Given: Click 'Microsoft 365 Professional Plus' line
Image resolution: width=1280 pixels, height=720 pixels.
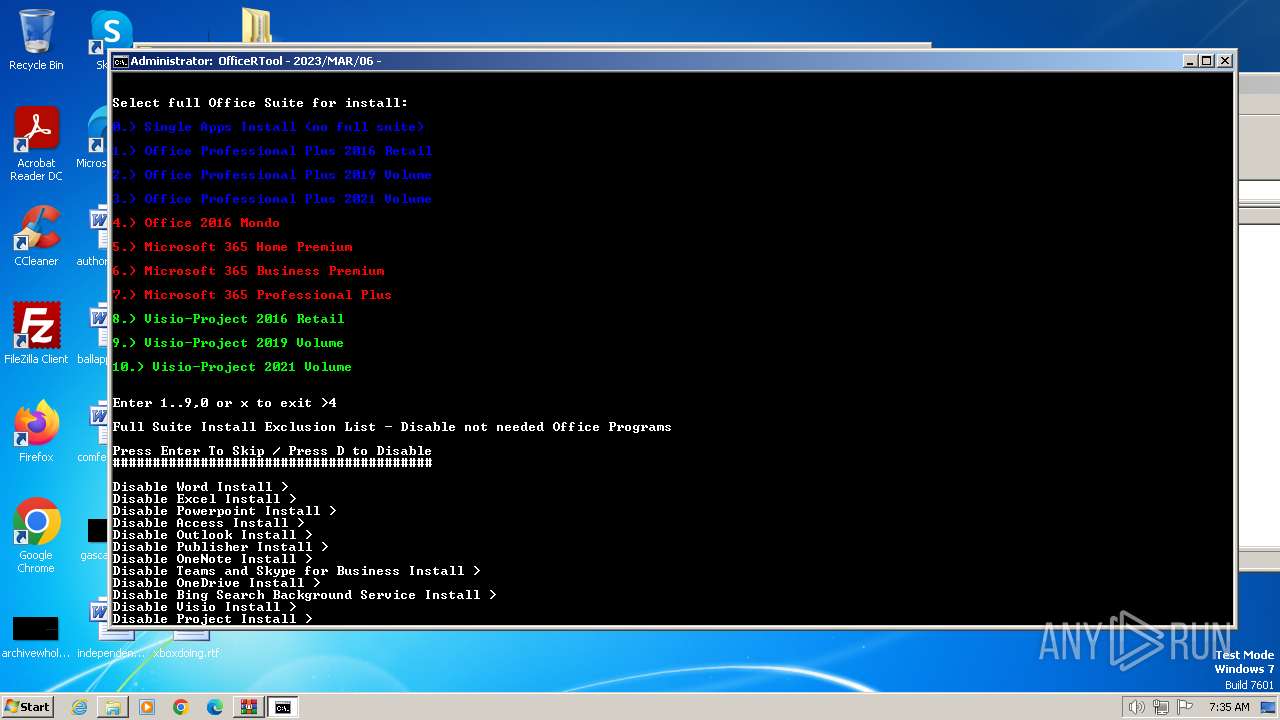Looking at the screenshot, I should pyautogui.click(x=252, y=295).
